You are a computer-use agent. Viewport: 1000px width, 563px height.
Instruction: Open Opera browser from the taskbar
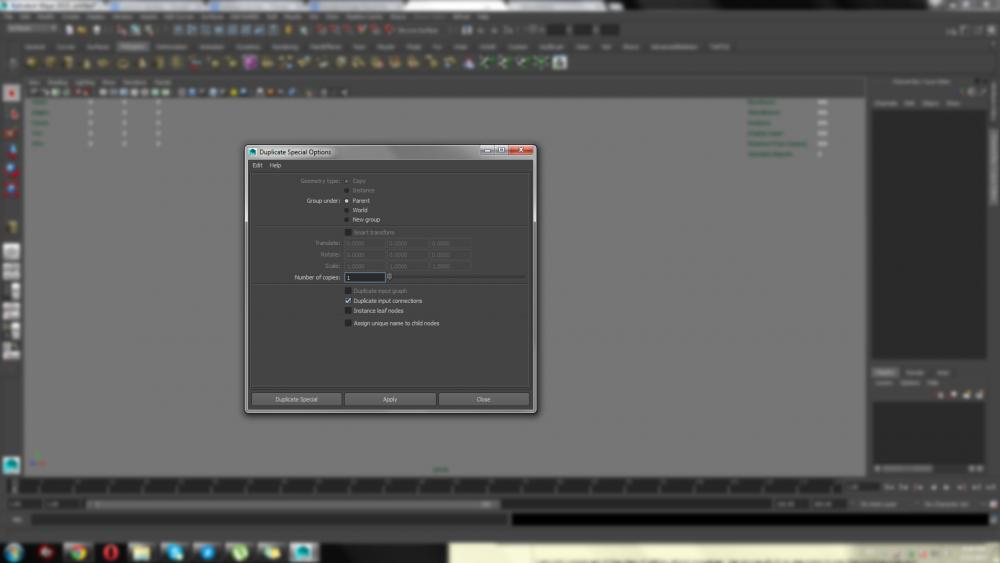click(x=110, y=552)
